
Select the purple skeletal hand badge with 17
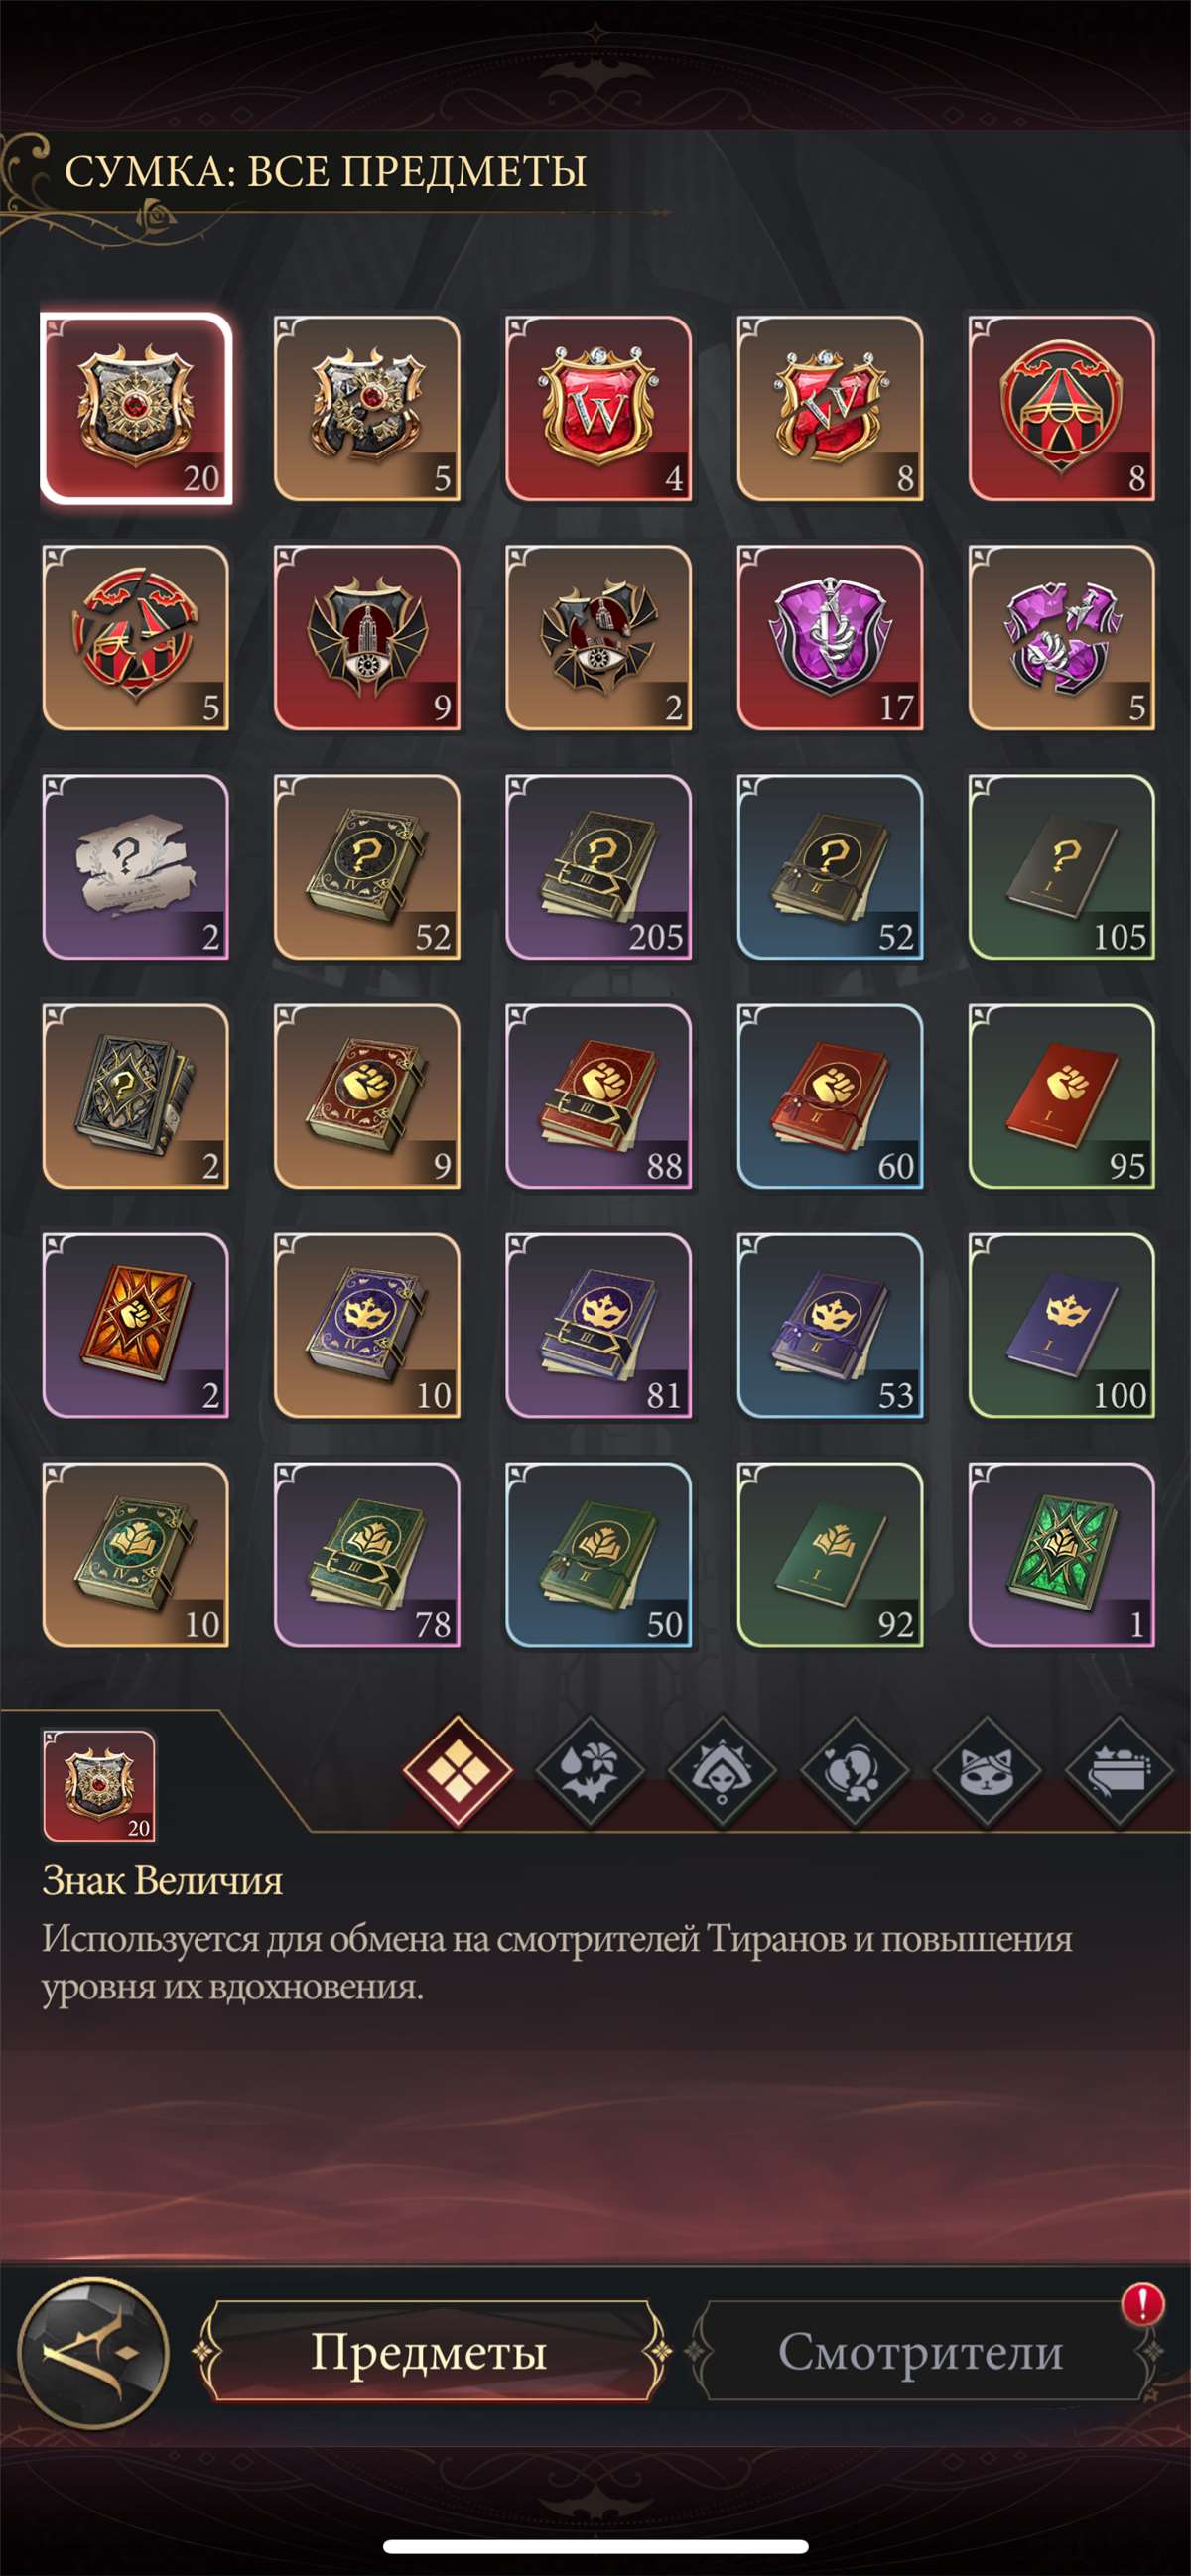830,637
